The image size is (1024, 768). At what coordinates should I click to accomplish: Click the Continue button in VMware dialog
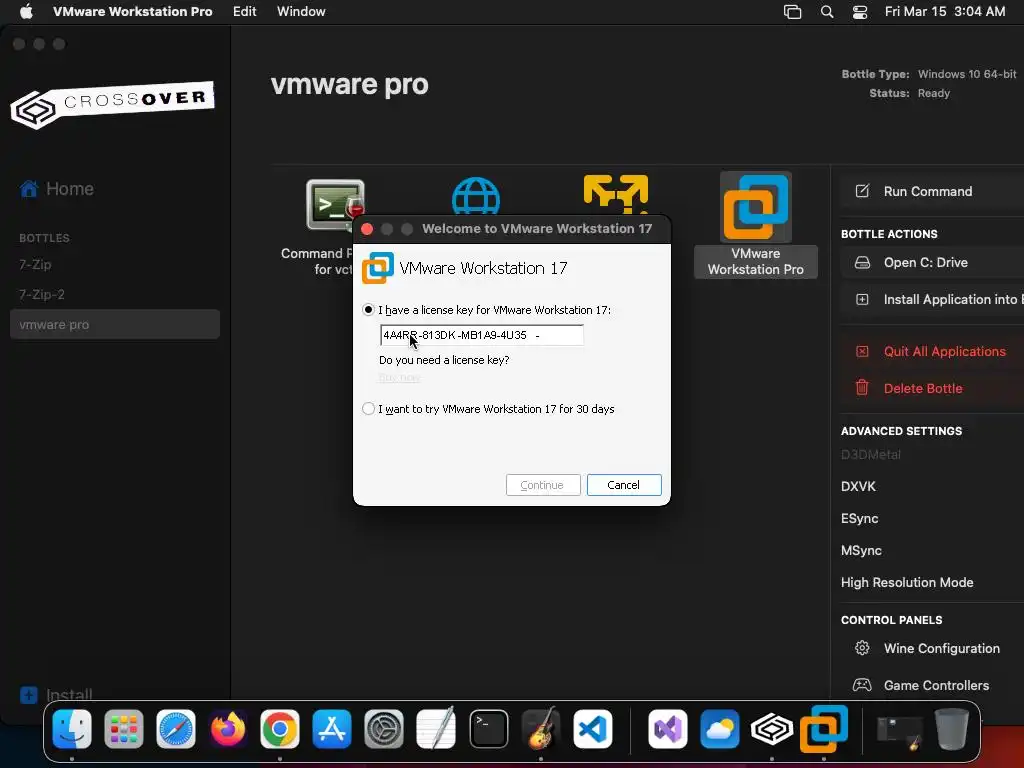click(x=543, y=485)
